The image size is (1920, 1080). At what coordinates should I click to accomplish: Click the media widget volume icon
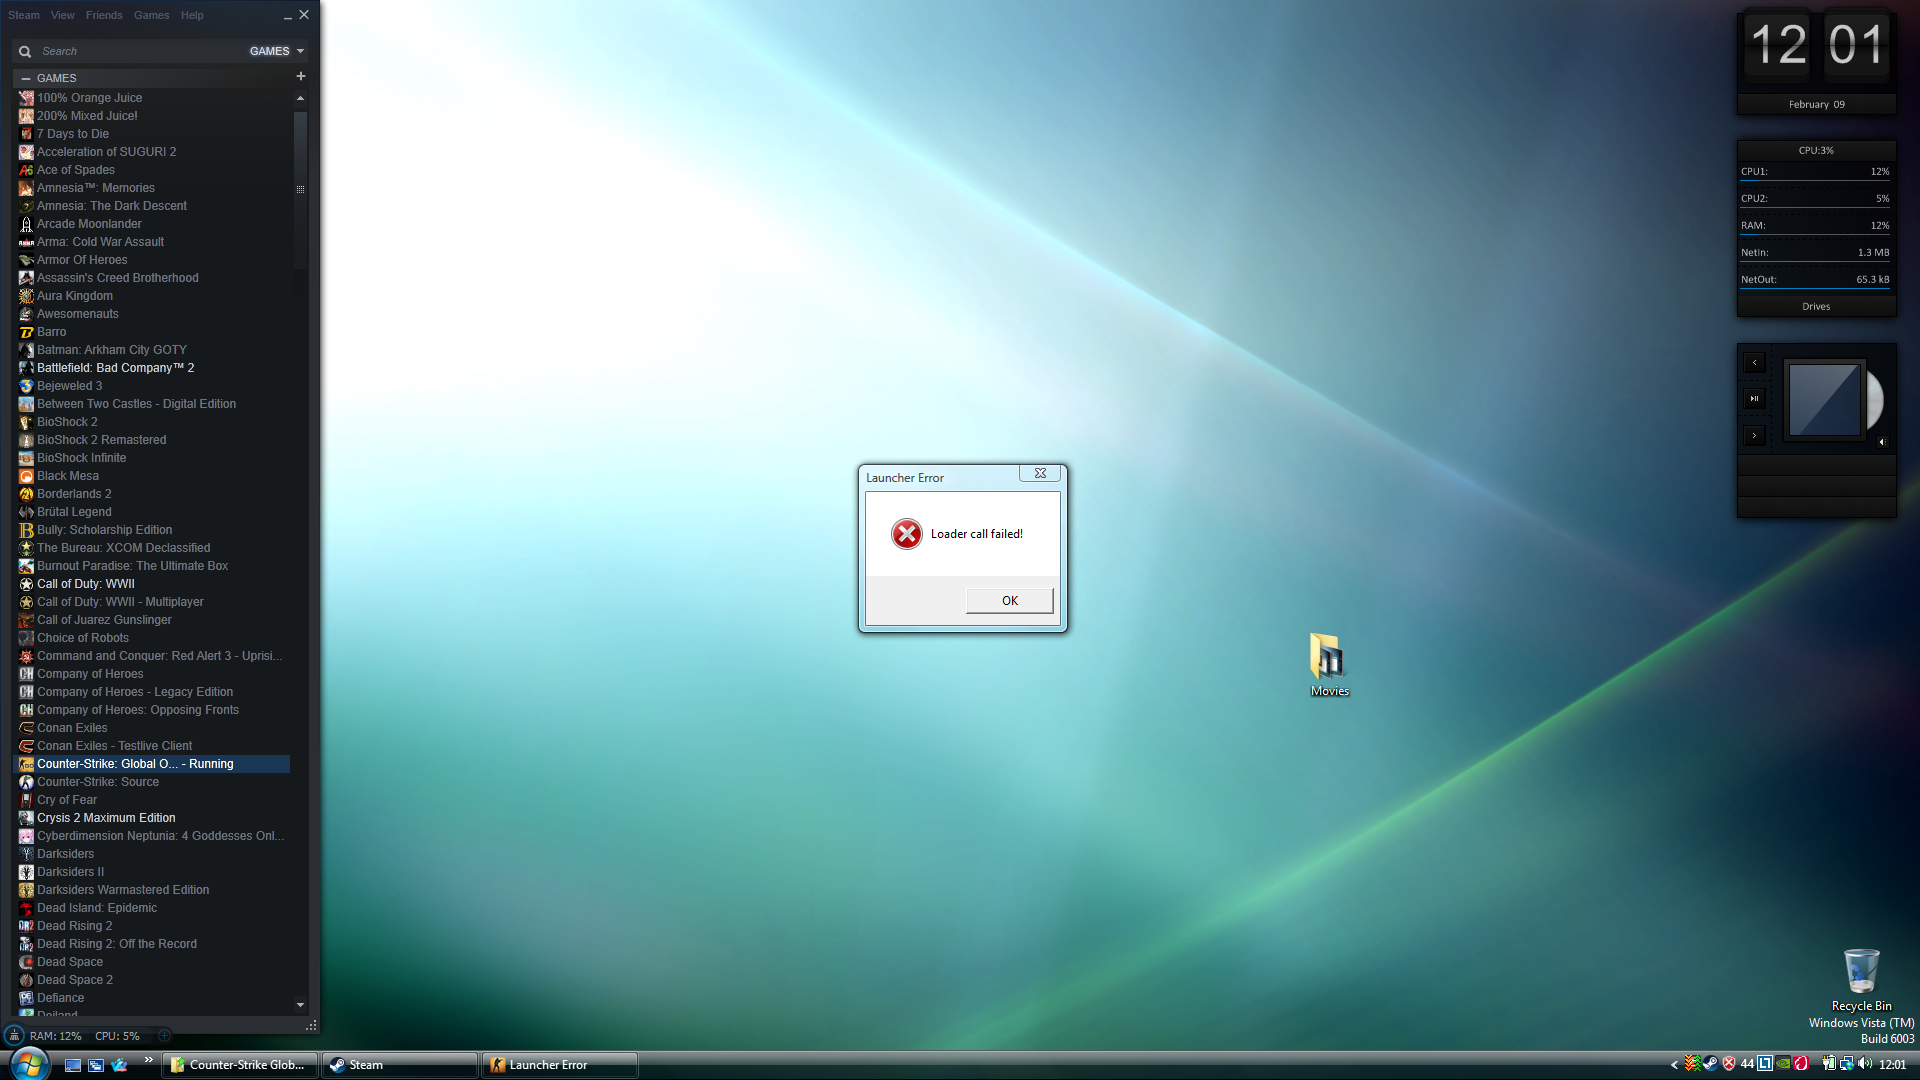[1881, 442]
